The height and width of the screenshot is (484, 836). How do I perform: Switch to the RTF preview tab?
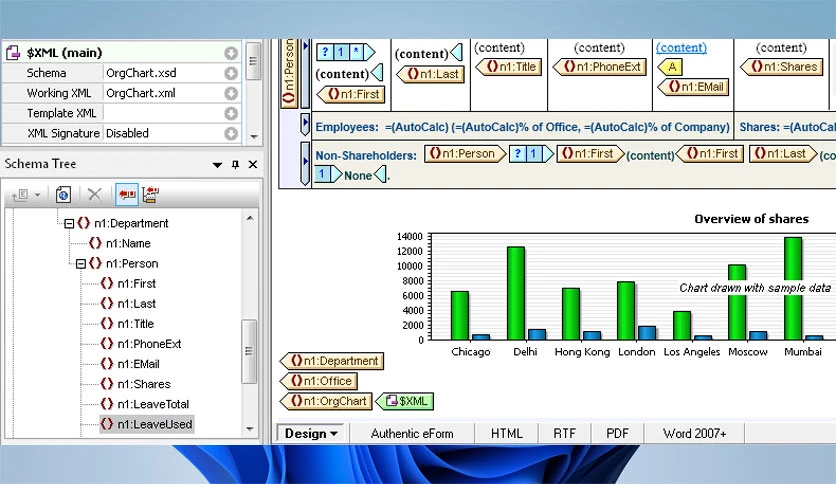click(x=565, y=433)
